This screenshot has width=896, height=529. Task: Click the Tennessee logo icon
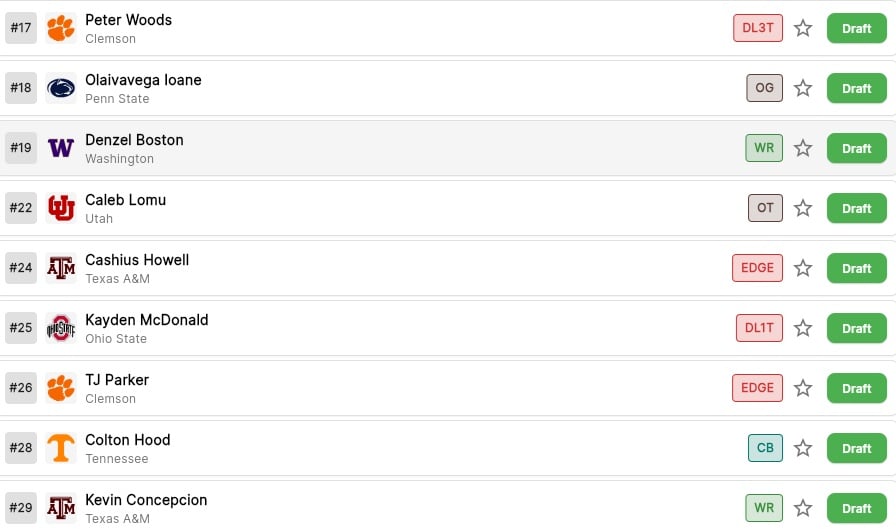(x=61, y=448)
